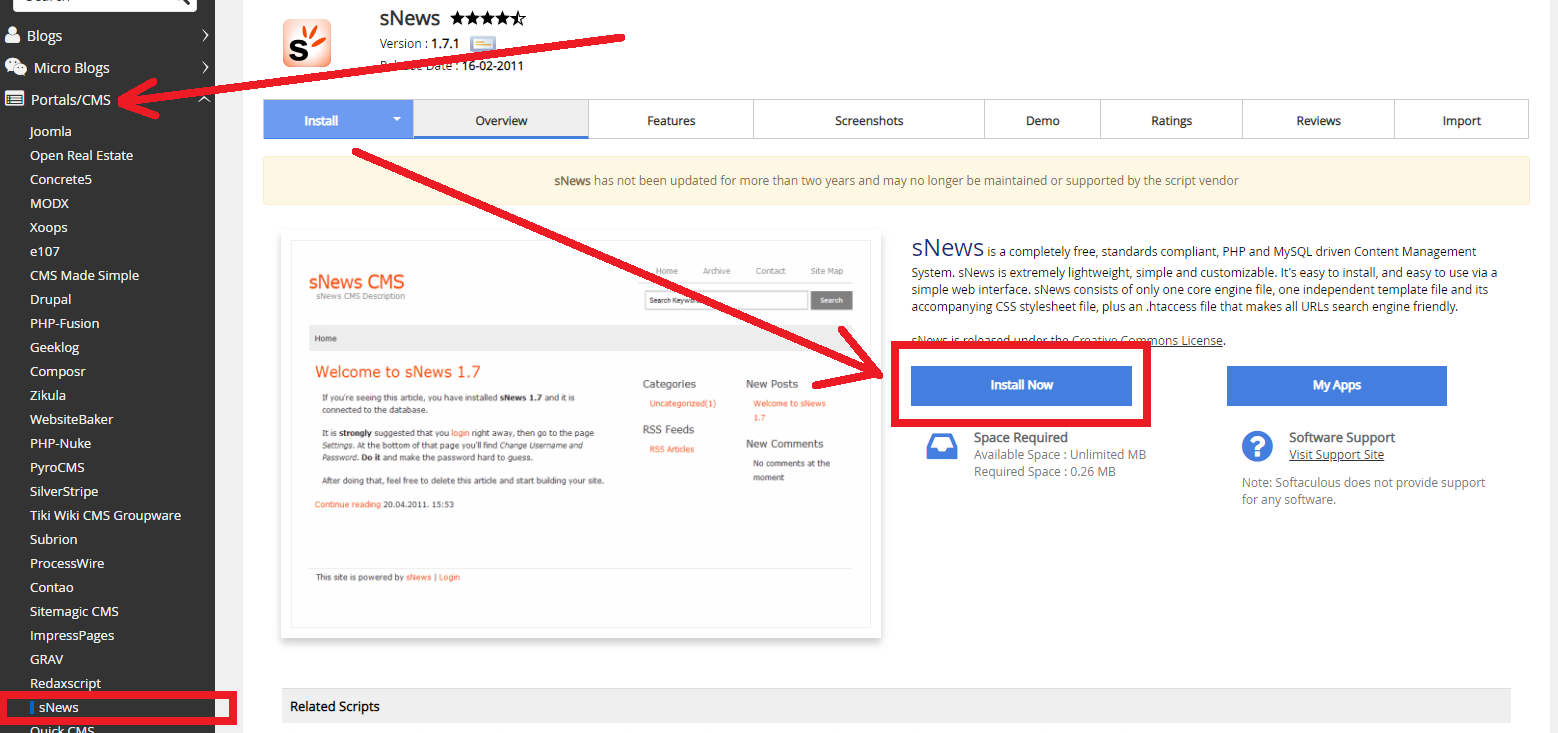Screen dimensions: 1558x733
Task: Click the Portals/CMS list icon
Action: click(x=14, y=99)
